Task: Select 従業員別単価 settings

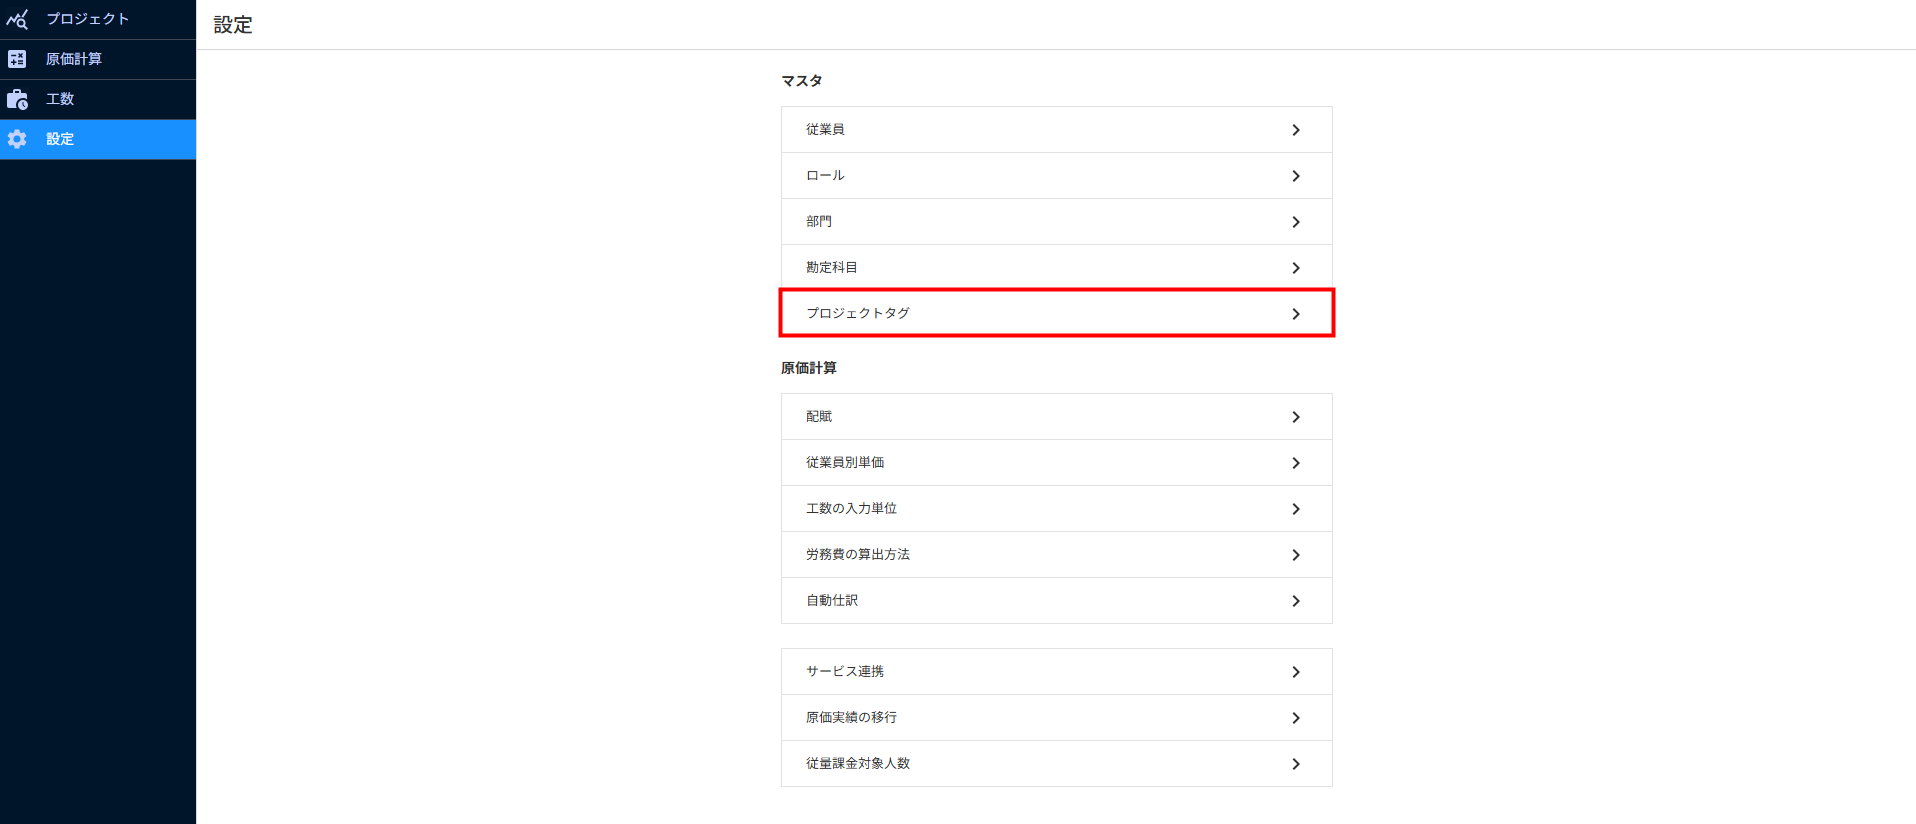Action: coord(1056,463)
